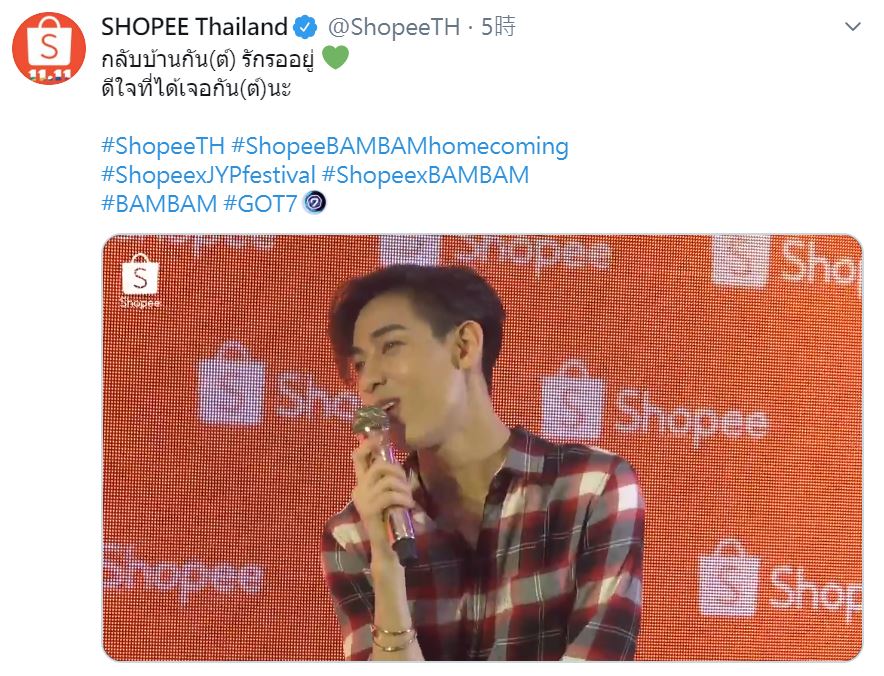This screenshot has width=884, height=676.
Task: Click the 5時 tweet timestamp
Action: click(x=498, y=26)
